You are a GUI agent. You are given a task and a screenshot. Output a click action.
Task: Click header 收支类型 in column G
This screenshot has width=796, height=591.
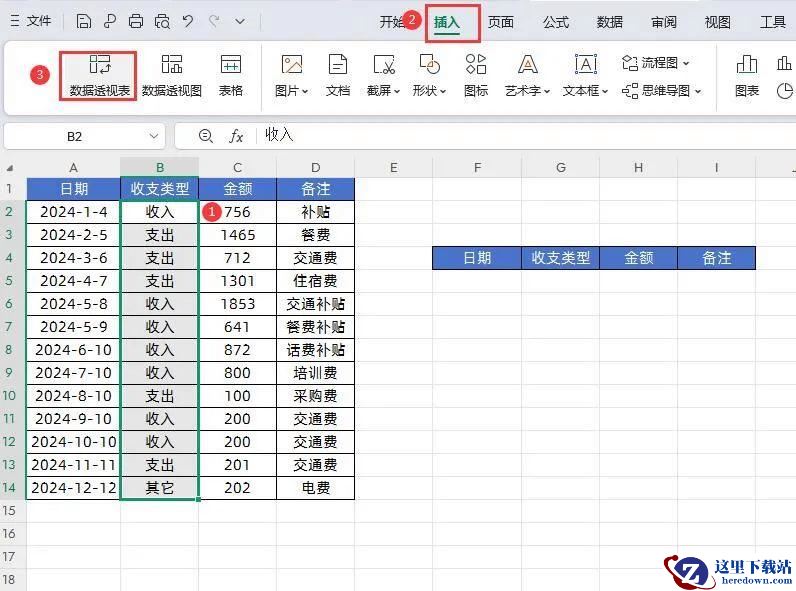(x=560, y=258)
